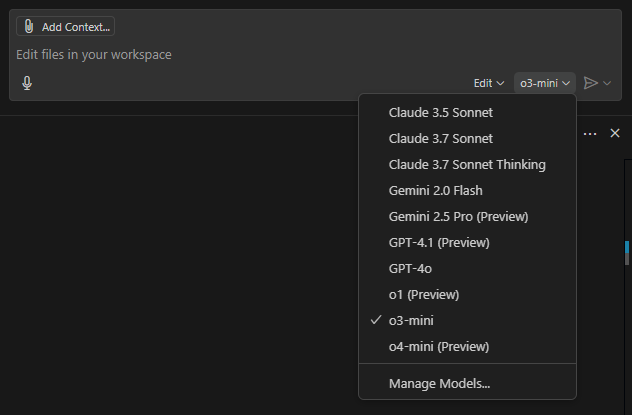Choose Claude 3.5 Sonnet from model list
Image resolution: width=632 pixels, height=415 pixels.
tap(440, 112)
